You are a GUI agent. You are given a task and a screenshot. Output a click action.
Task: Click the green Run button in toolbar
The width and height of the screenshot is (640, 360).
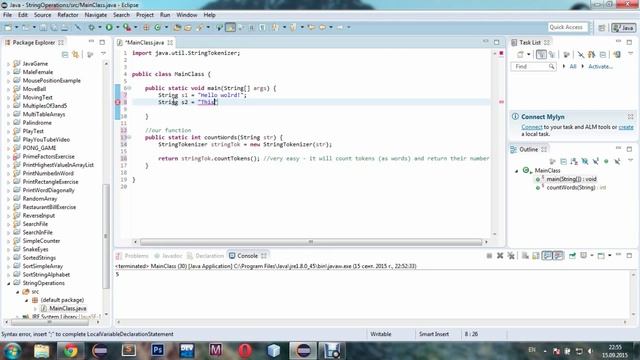point(109,27)
